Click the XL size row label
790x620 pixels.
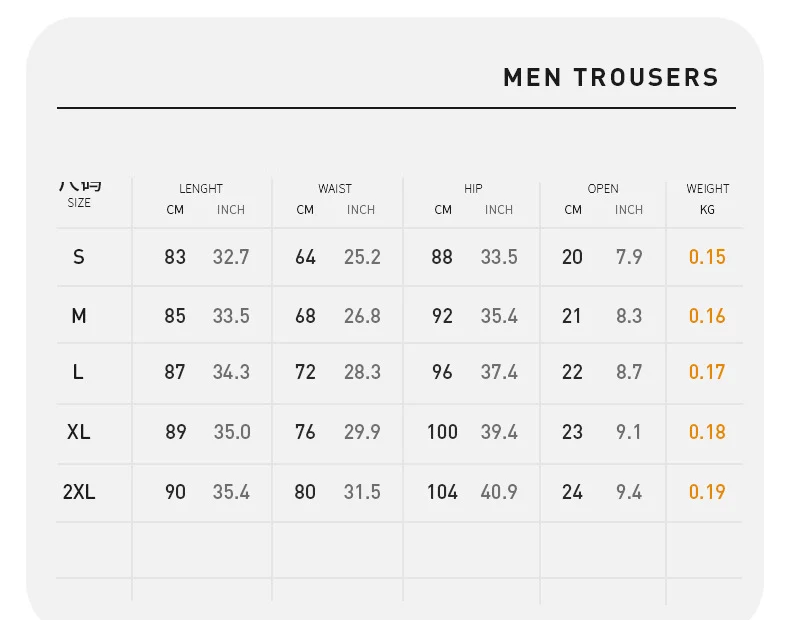click(x=79, y=432)
